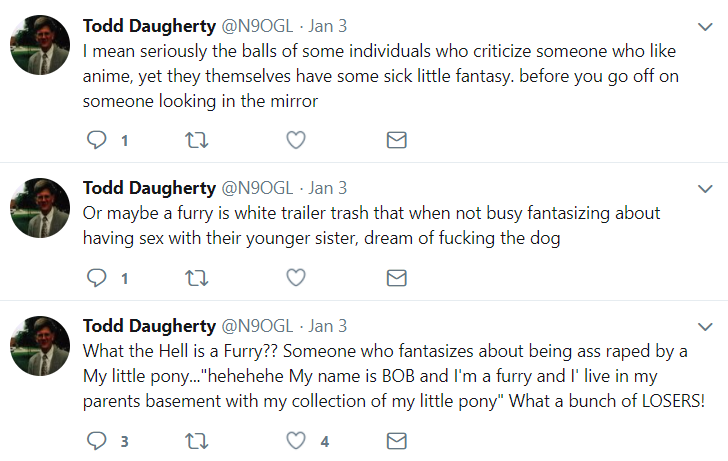Reply to the tweet about anime critics
This screenshot has width=728, height=461.
click(x=97, y=141)
